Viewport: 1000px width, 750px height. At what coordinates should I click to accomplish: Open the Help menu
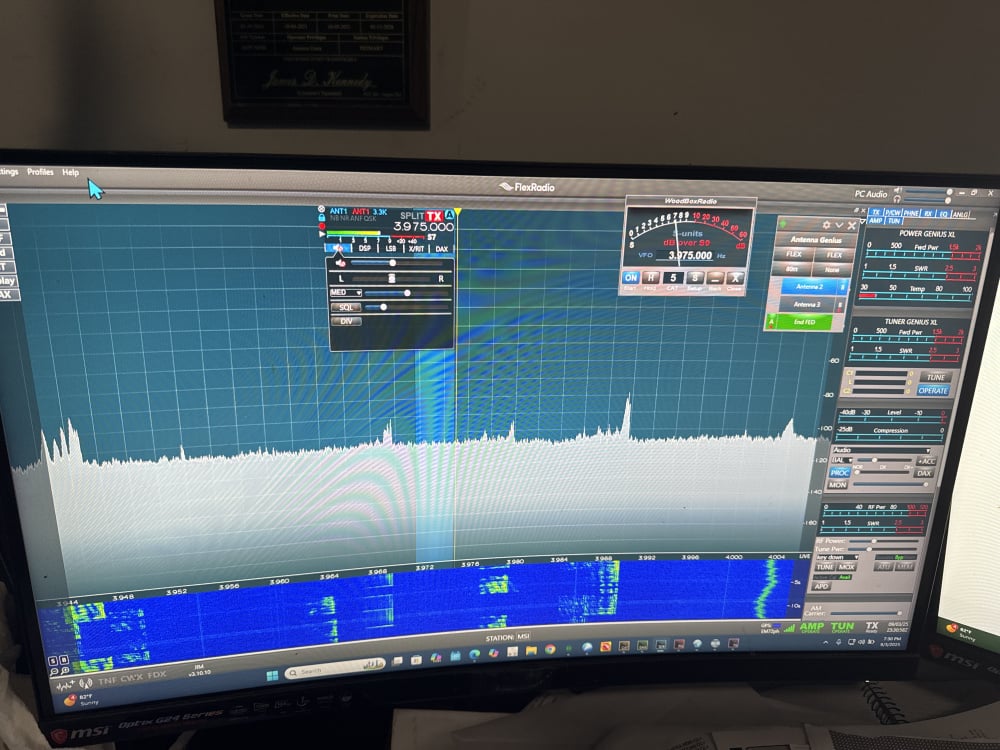click(70, 172)
